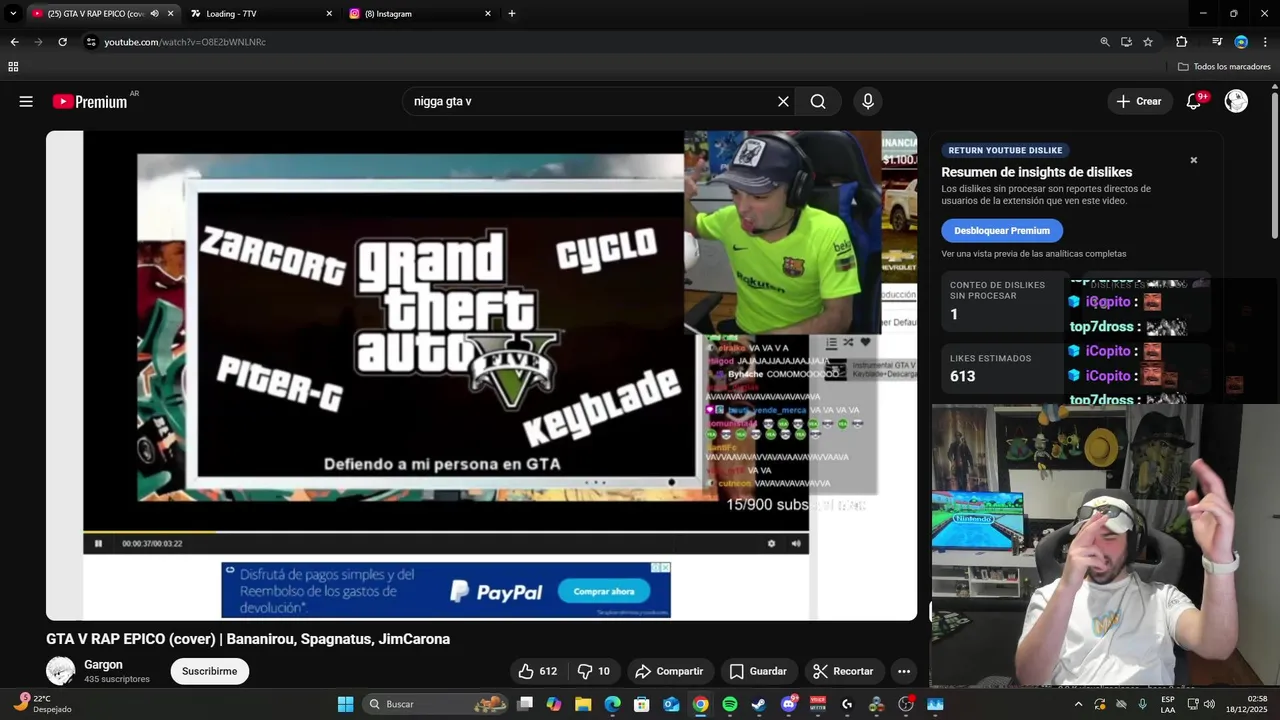The height and width of the screenshot is (720, 1280).
Task: Click the youtube.com address bar URL
Action: [185, 42]
